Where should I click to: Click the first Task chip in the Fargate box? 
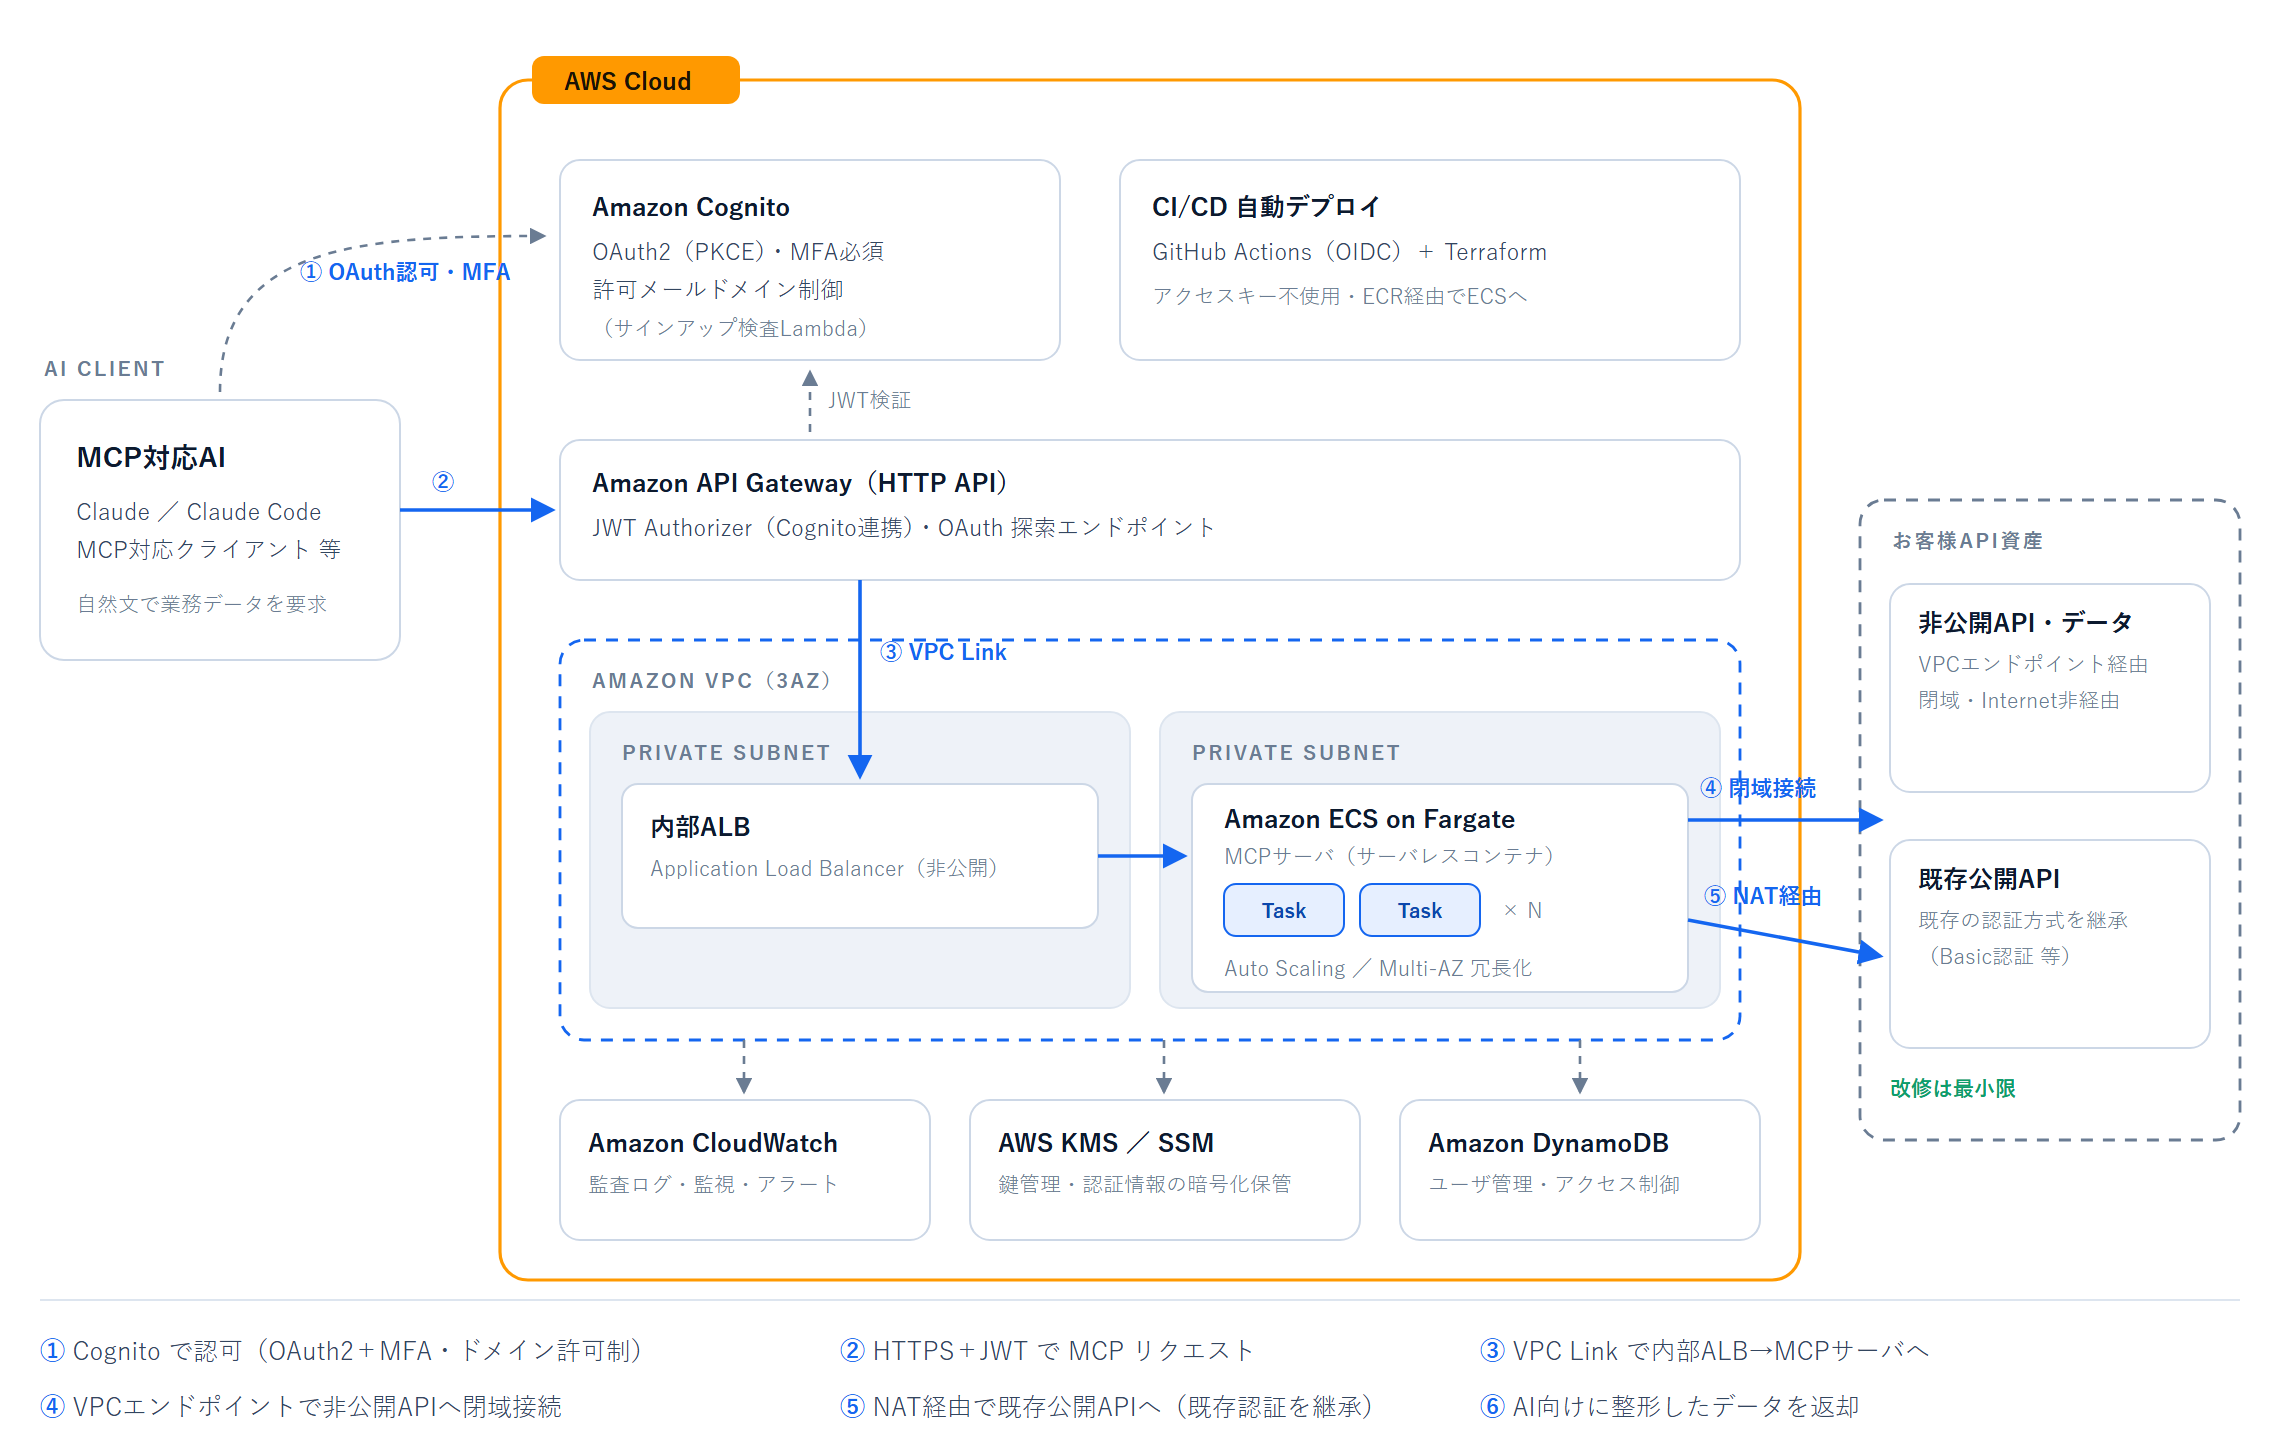click(x=1284, y=910)
